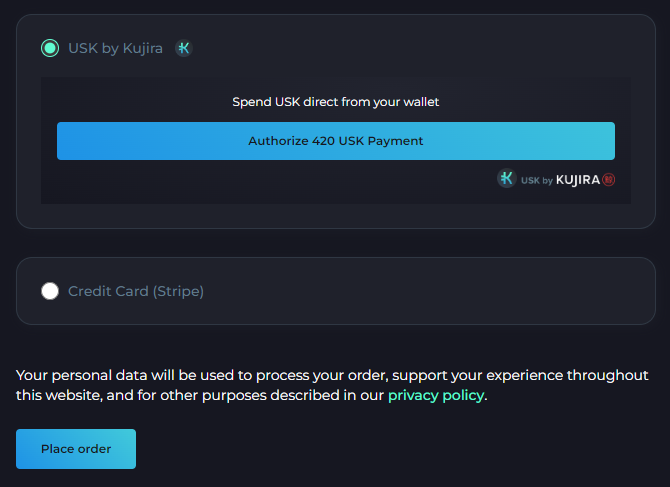Image resolution: width=670 pixels, height=487 pixels.
Task: Click the Kujira icon beside USK by Kujira label
Action: (x=184, y=48)
